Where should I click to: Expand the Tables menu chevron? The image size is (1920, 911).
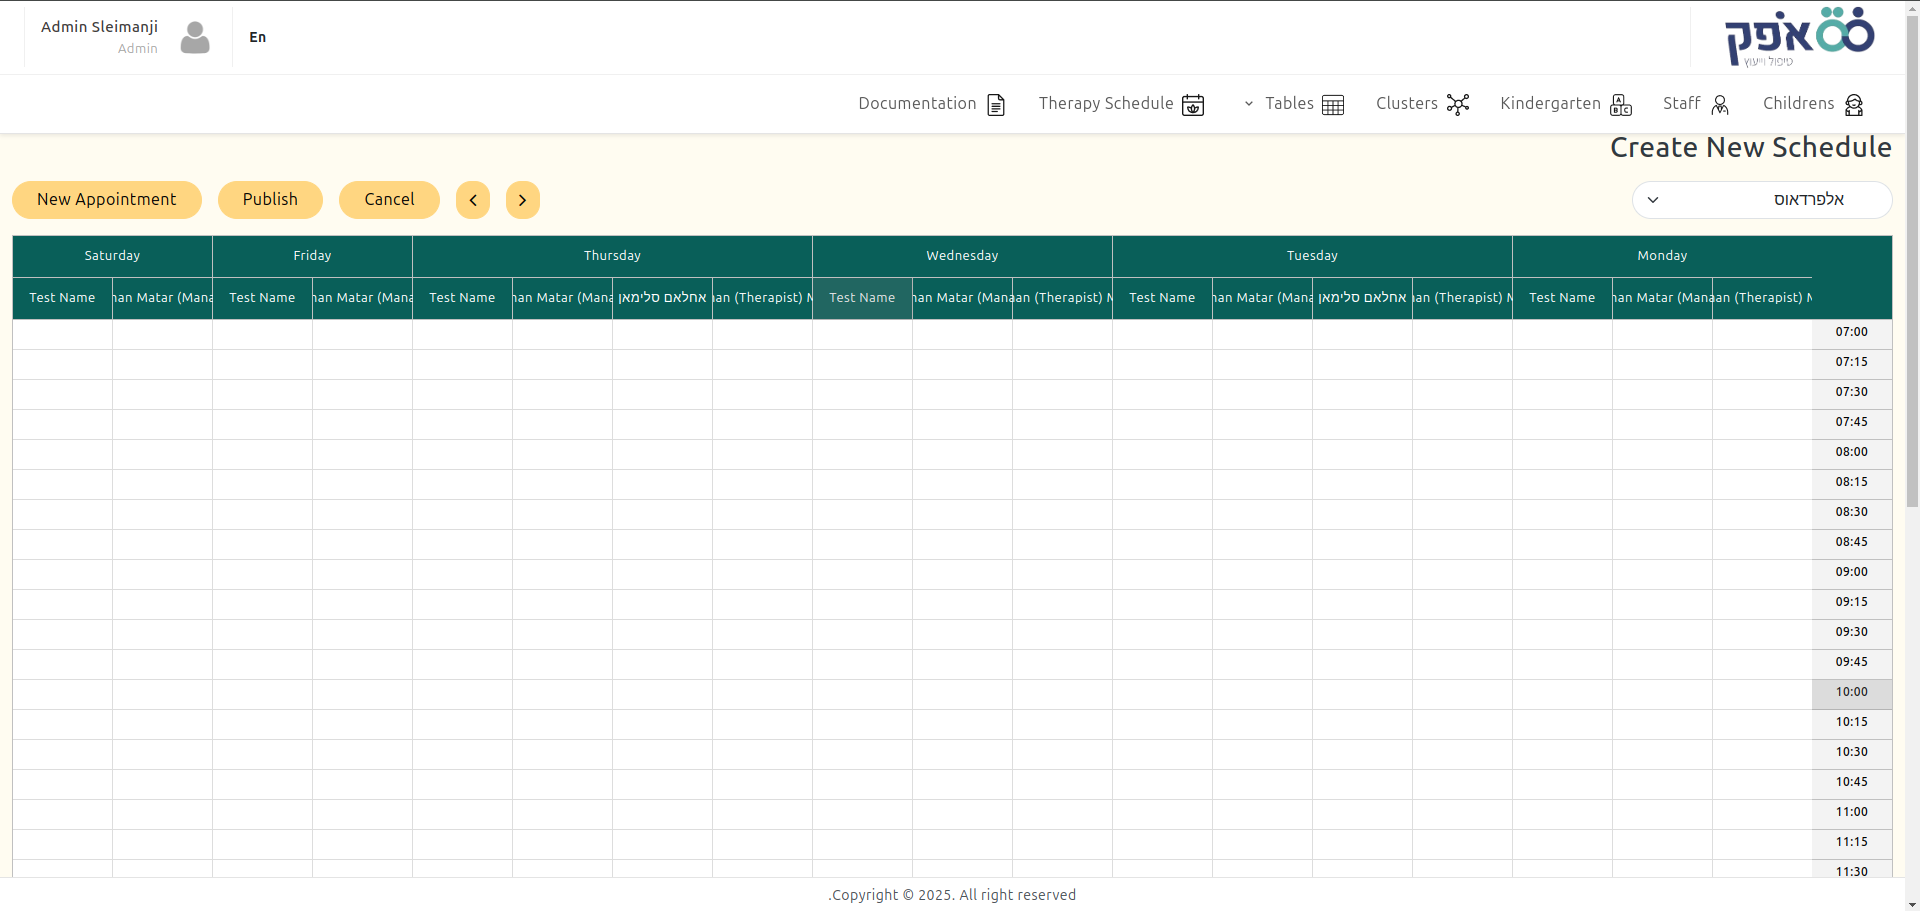click(1249, 104)
